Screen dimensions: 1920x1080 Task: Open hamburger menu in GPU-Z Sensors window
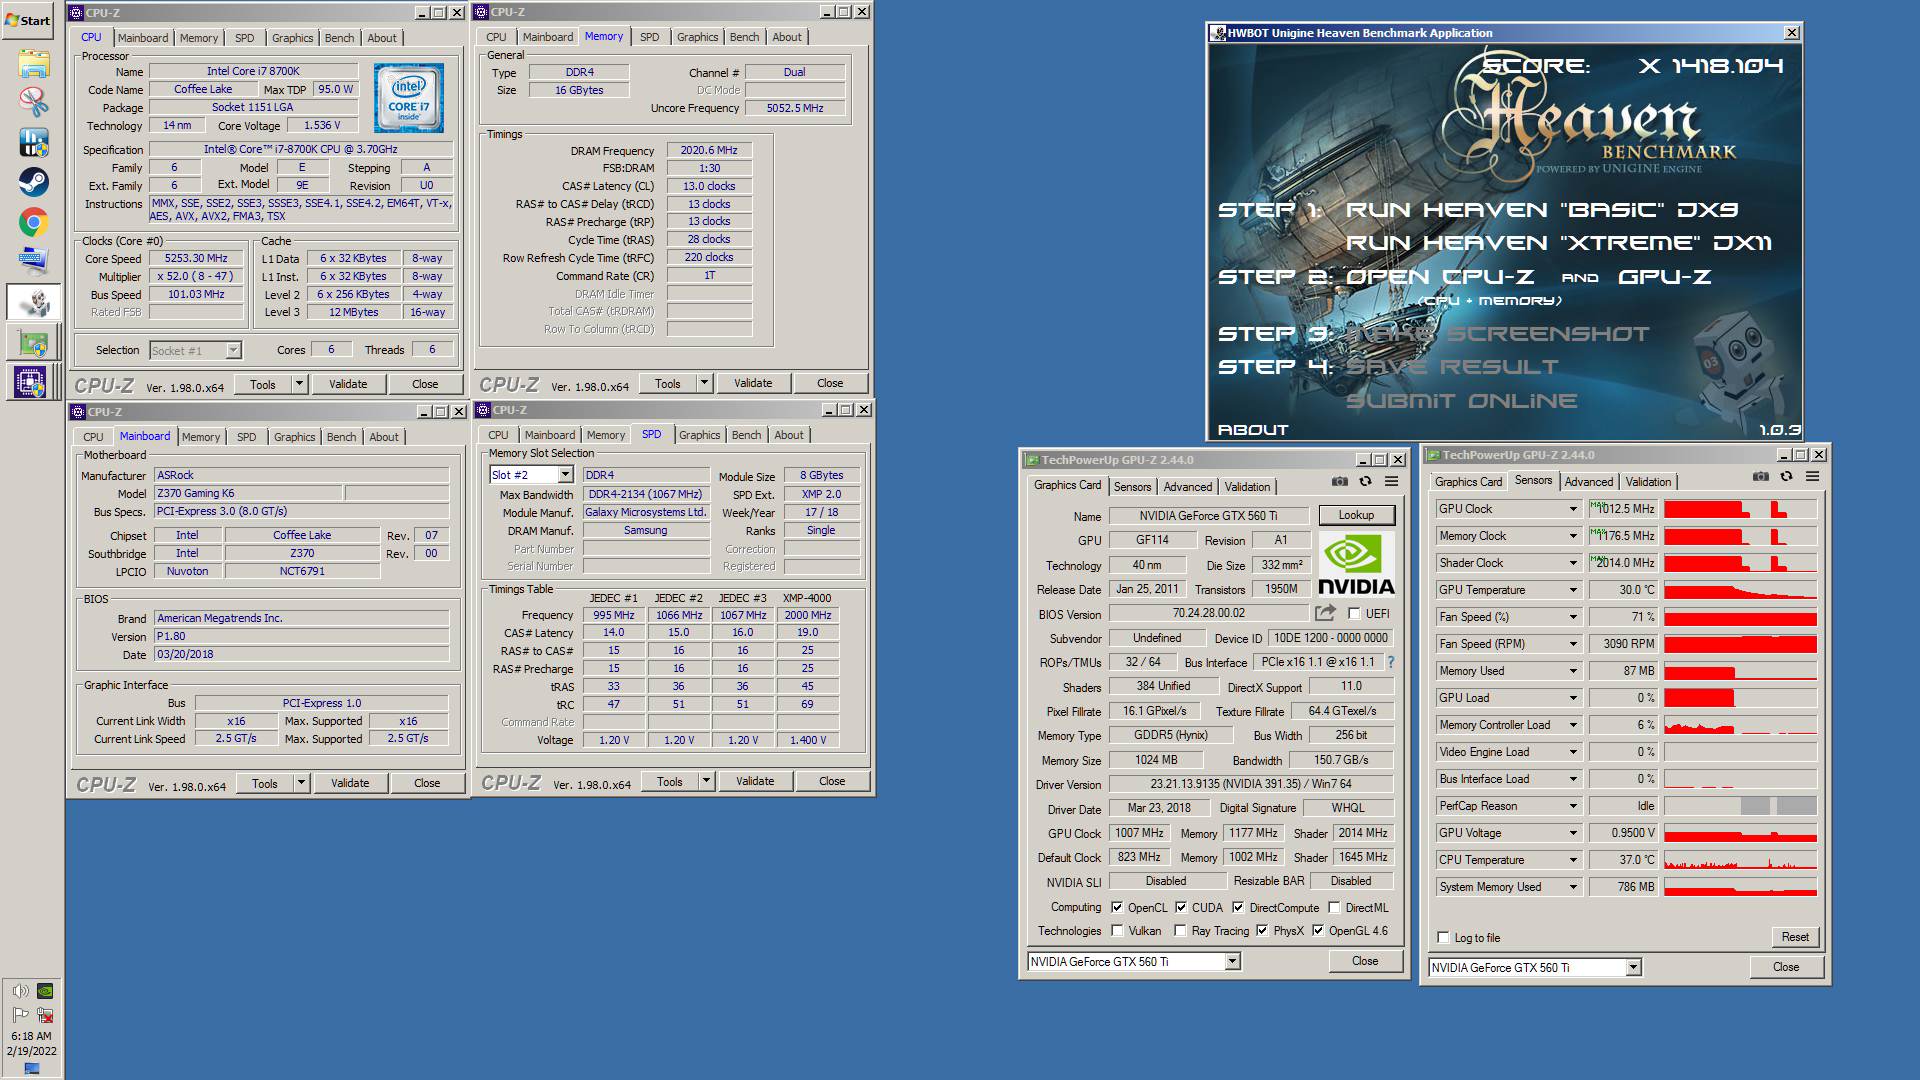coord(1812,477)
